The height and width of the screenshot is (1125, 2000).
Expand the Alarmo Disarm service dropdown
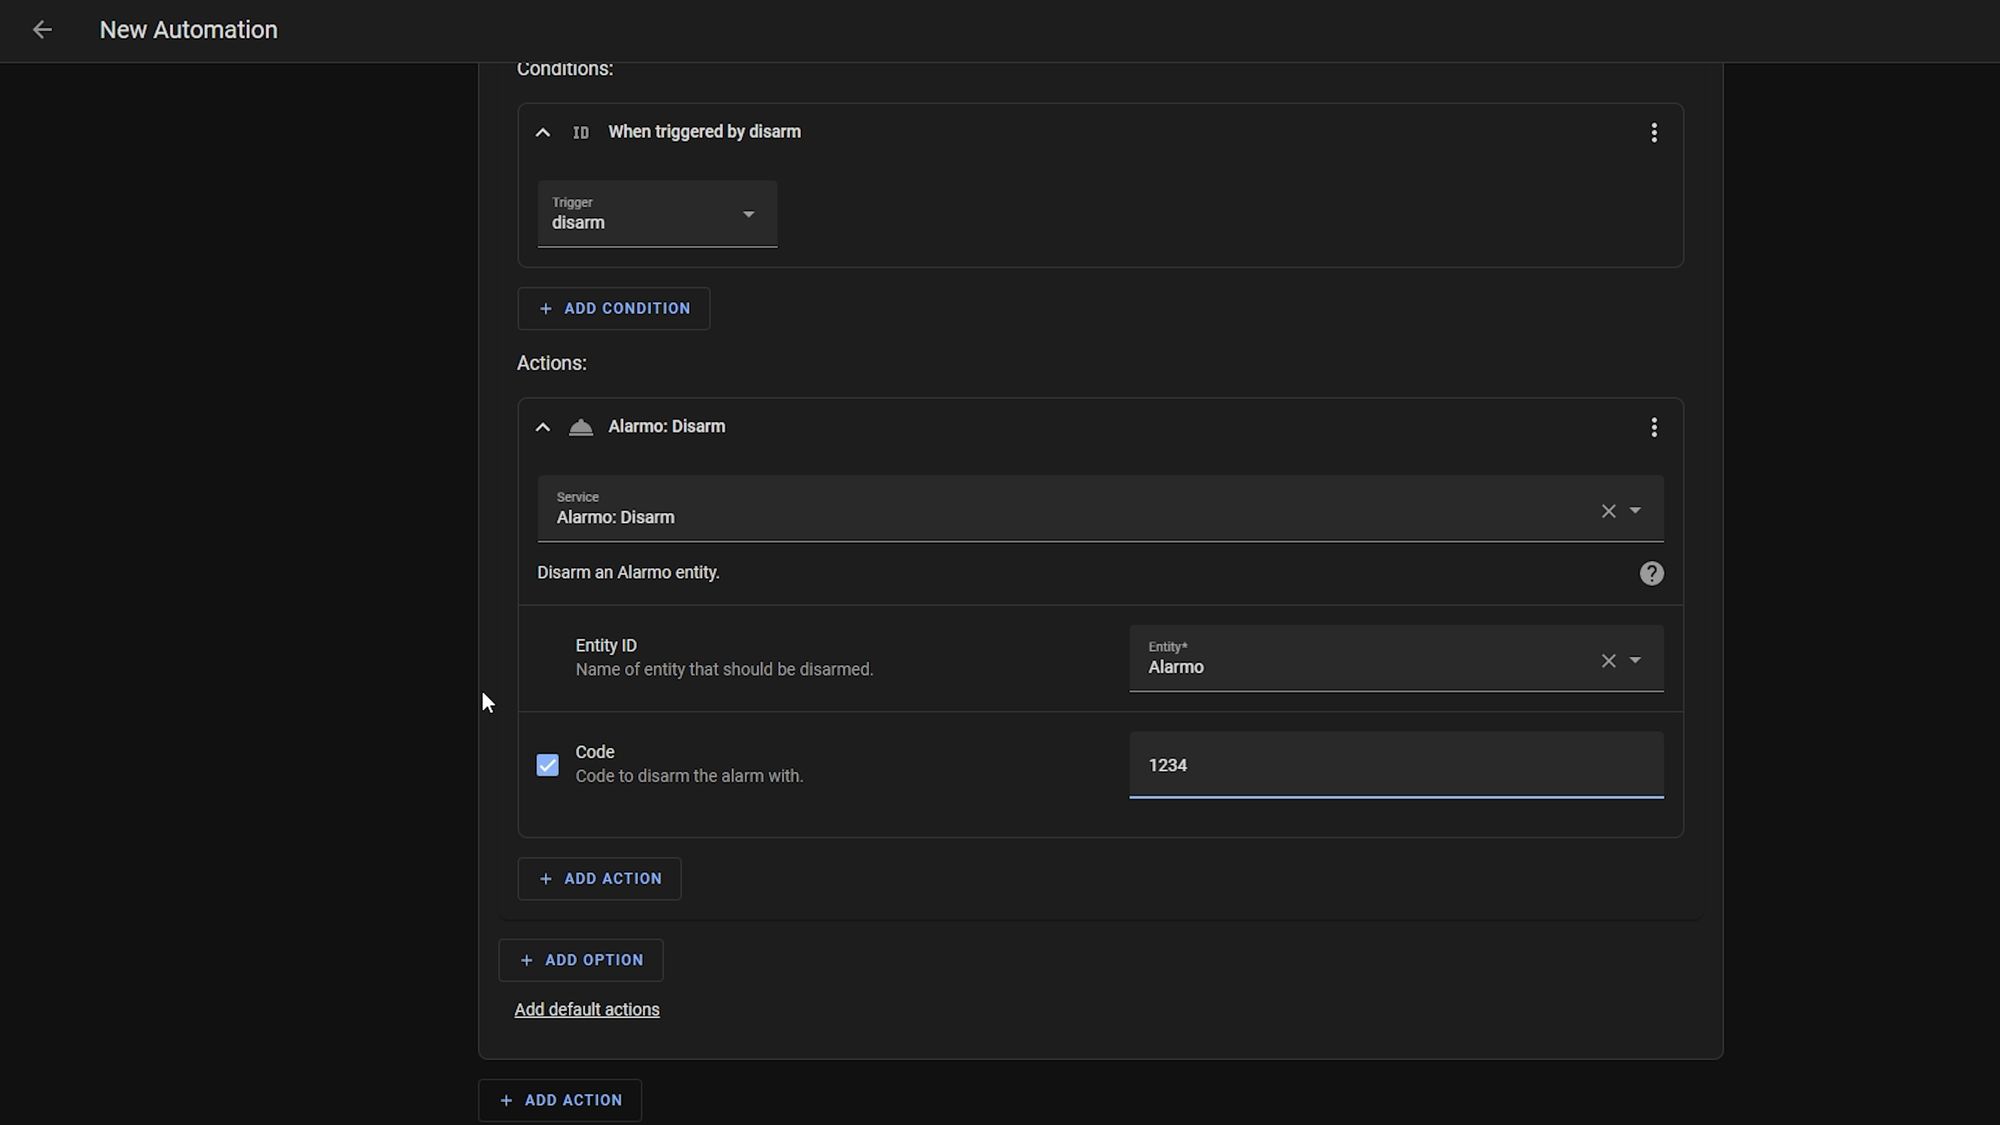[x=1636, y=510]
